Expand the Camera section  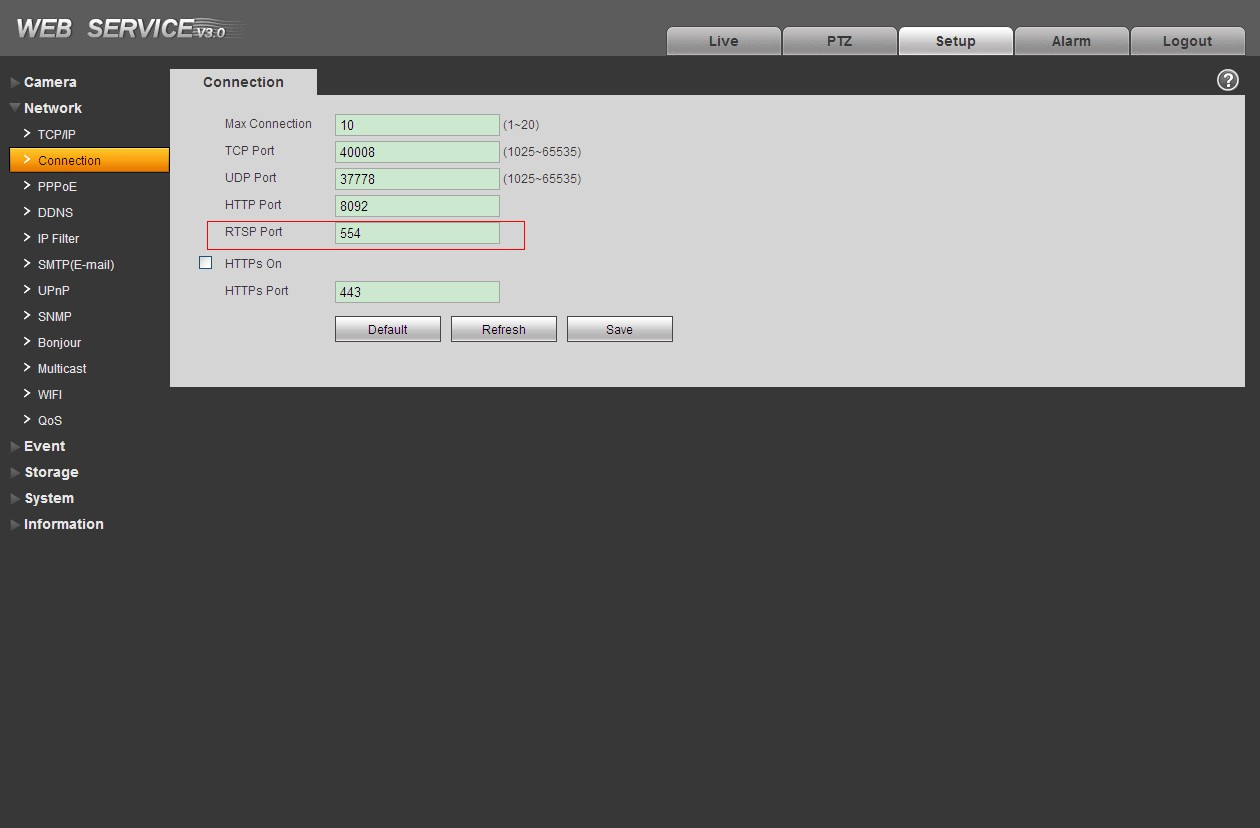click(x=50, y=82)
